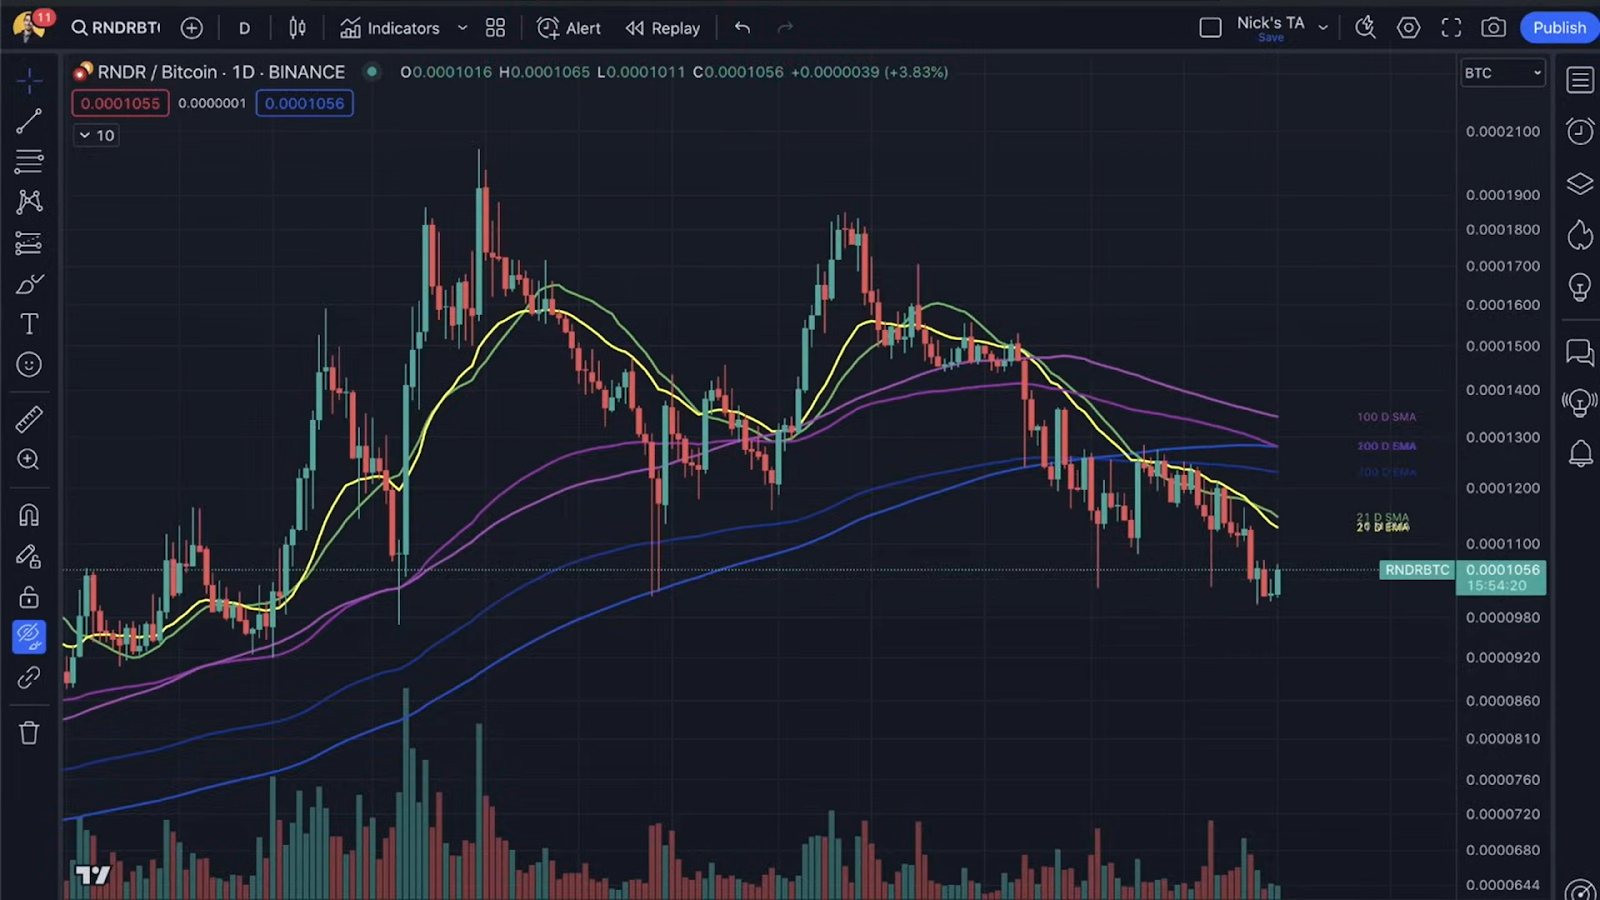Open the candle chart style menu
Screen dimensions: 1600x900
(297, 28)
